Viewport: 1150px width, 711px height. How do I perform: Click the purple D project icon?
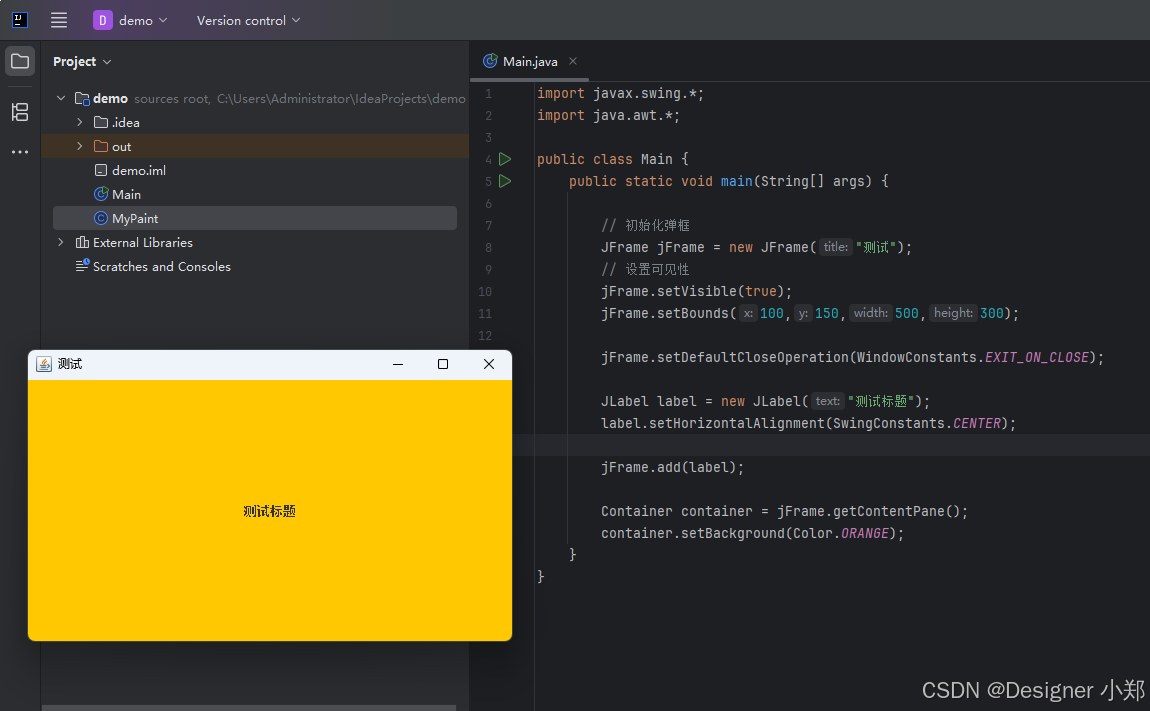click(102, 21)
